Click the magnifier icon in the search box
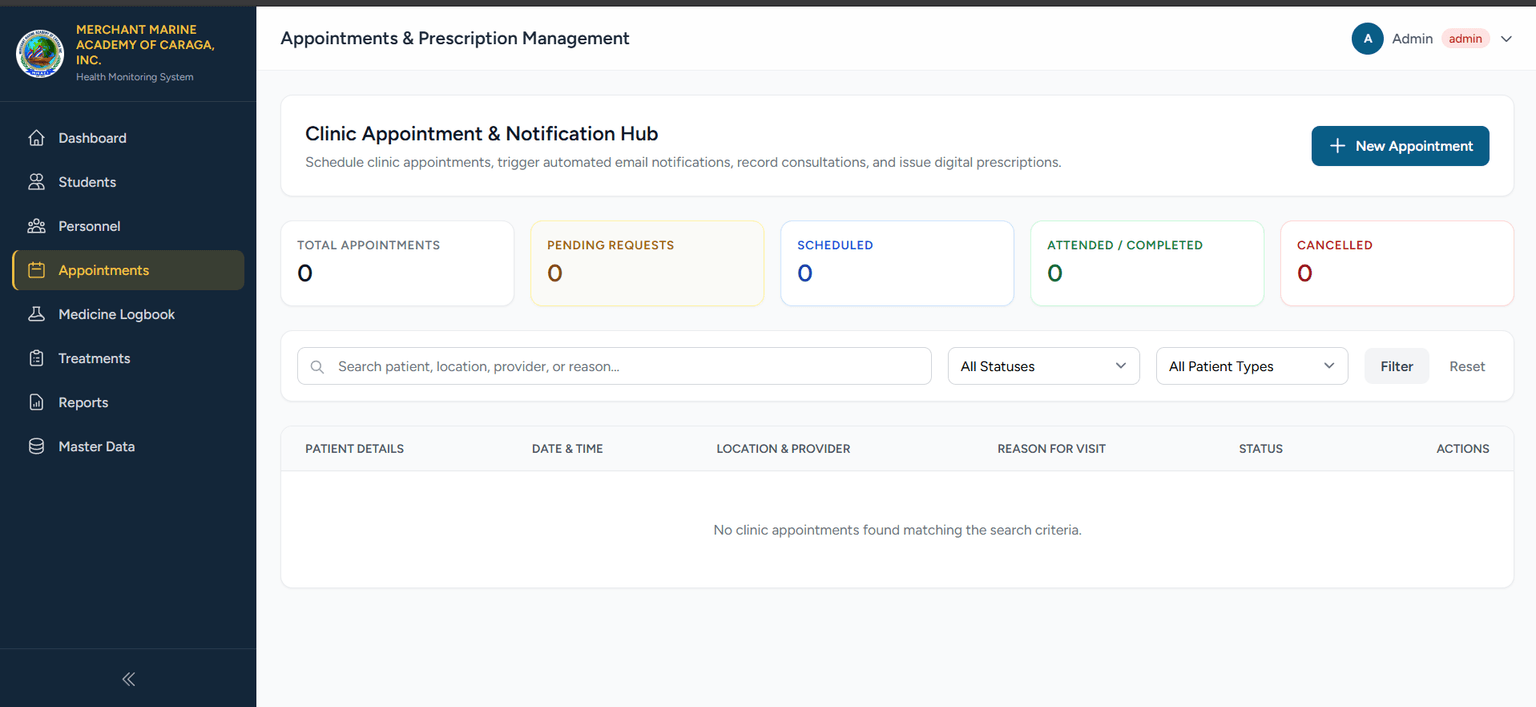 [x=317, y=367]
